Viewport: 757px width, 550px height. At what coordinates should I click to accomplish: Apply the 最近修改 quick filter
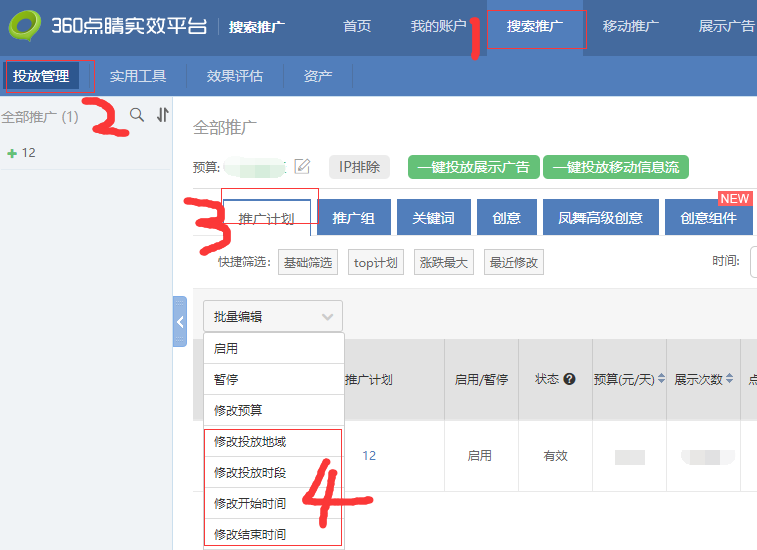point(513,263)
